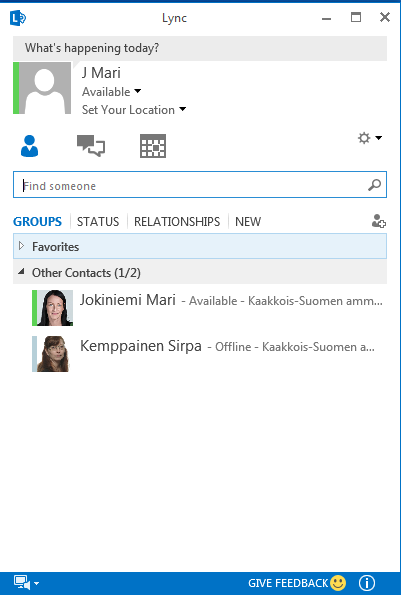The image size is (401, 595).
Task: Click the search magnifier icon
Action: 374,185
